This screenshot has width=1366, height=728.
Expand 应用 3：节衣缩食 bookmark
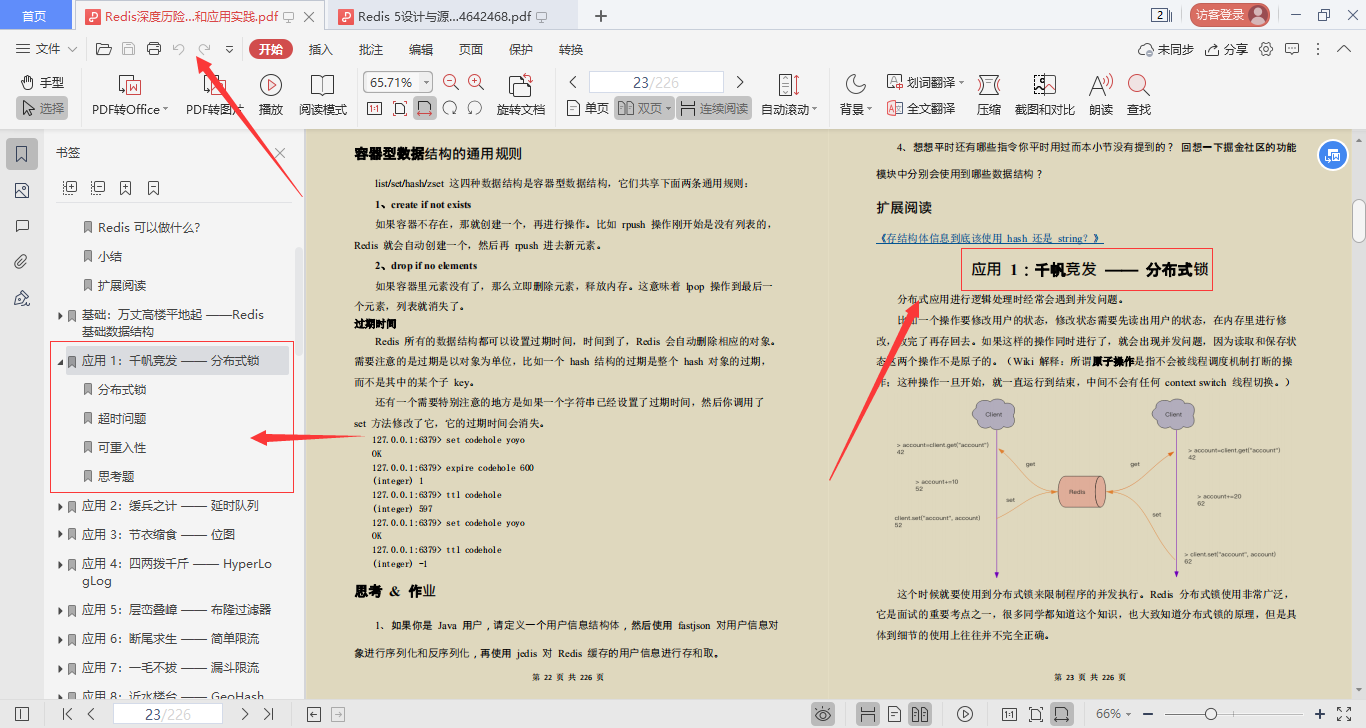[60, 535]
